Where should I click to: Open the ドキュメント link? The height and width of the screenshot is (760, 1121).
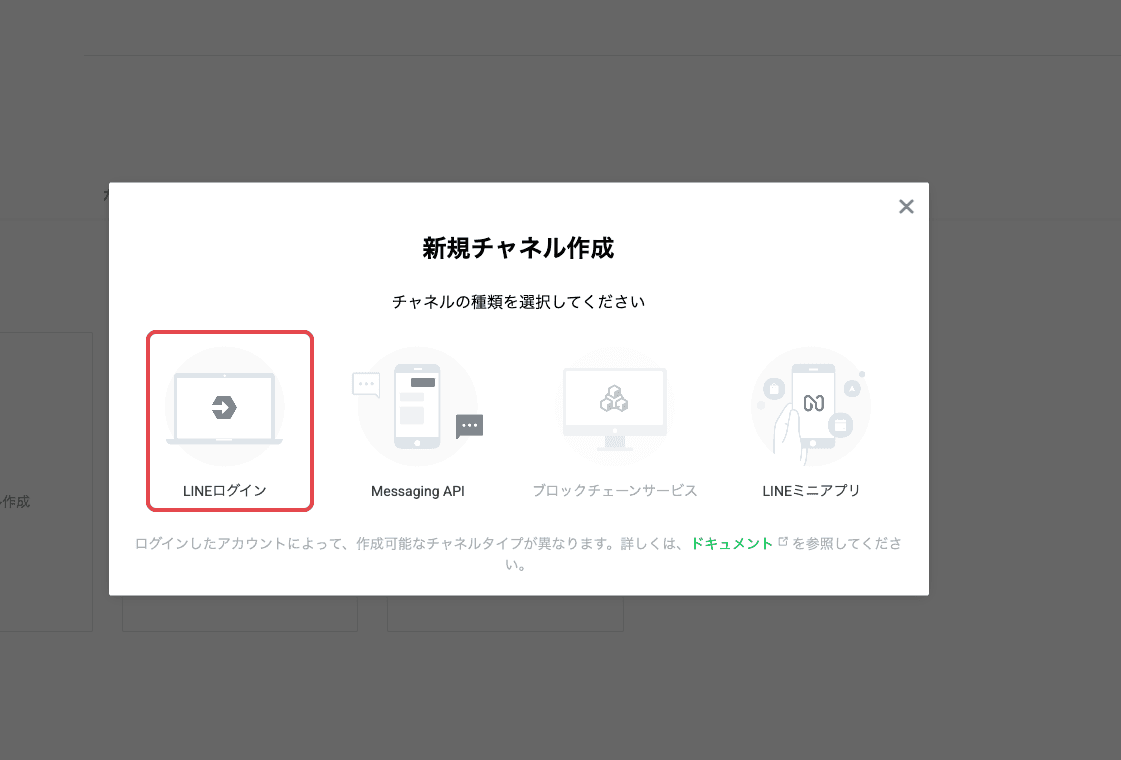click(x=731, y=543)
